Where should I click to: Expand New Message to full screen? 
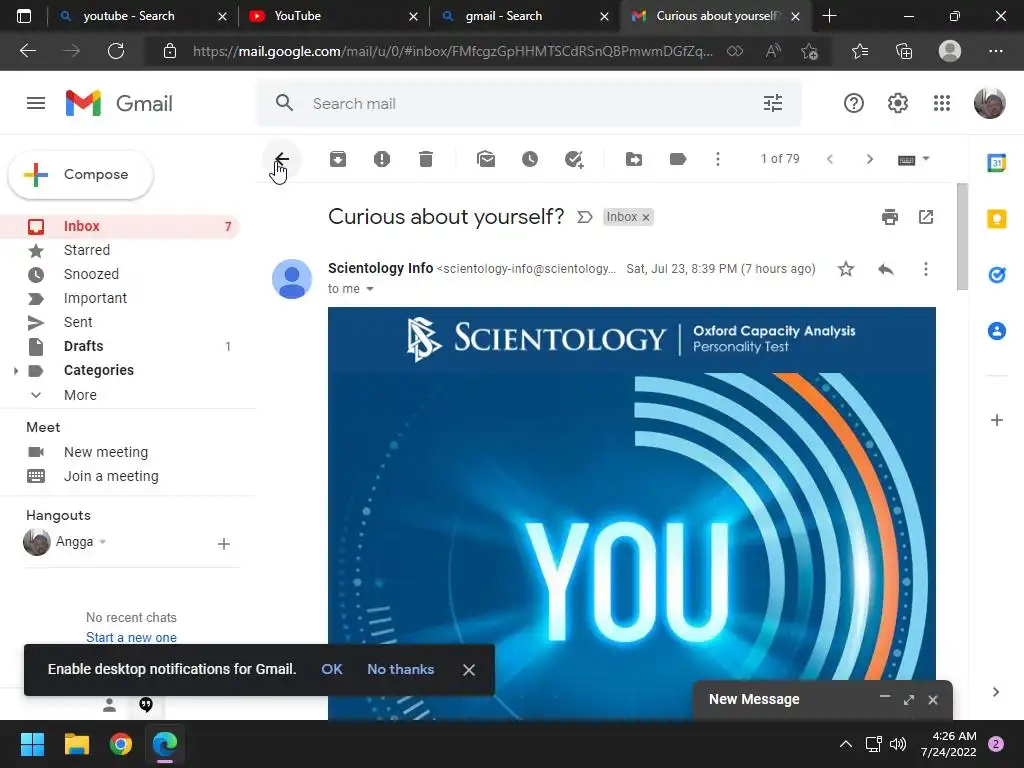click(909, 700)
